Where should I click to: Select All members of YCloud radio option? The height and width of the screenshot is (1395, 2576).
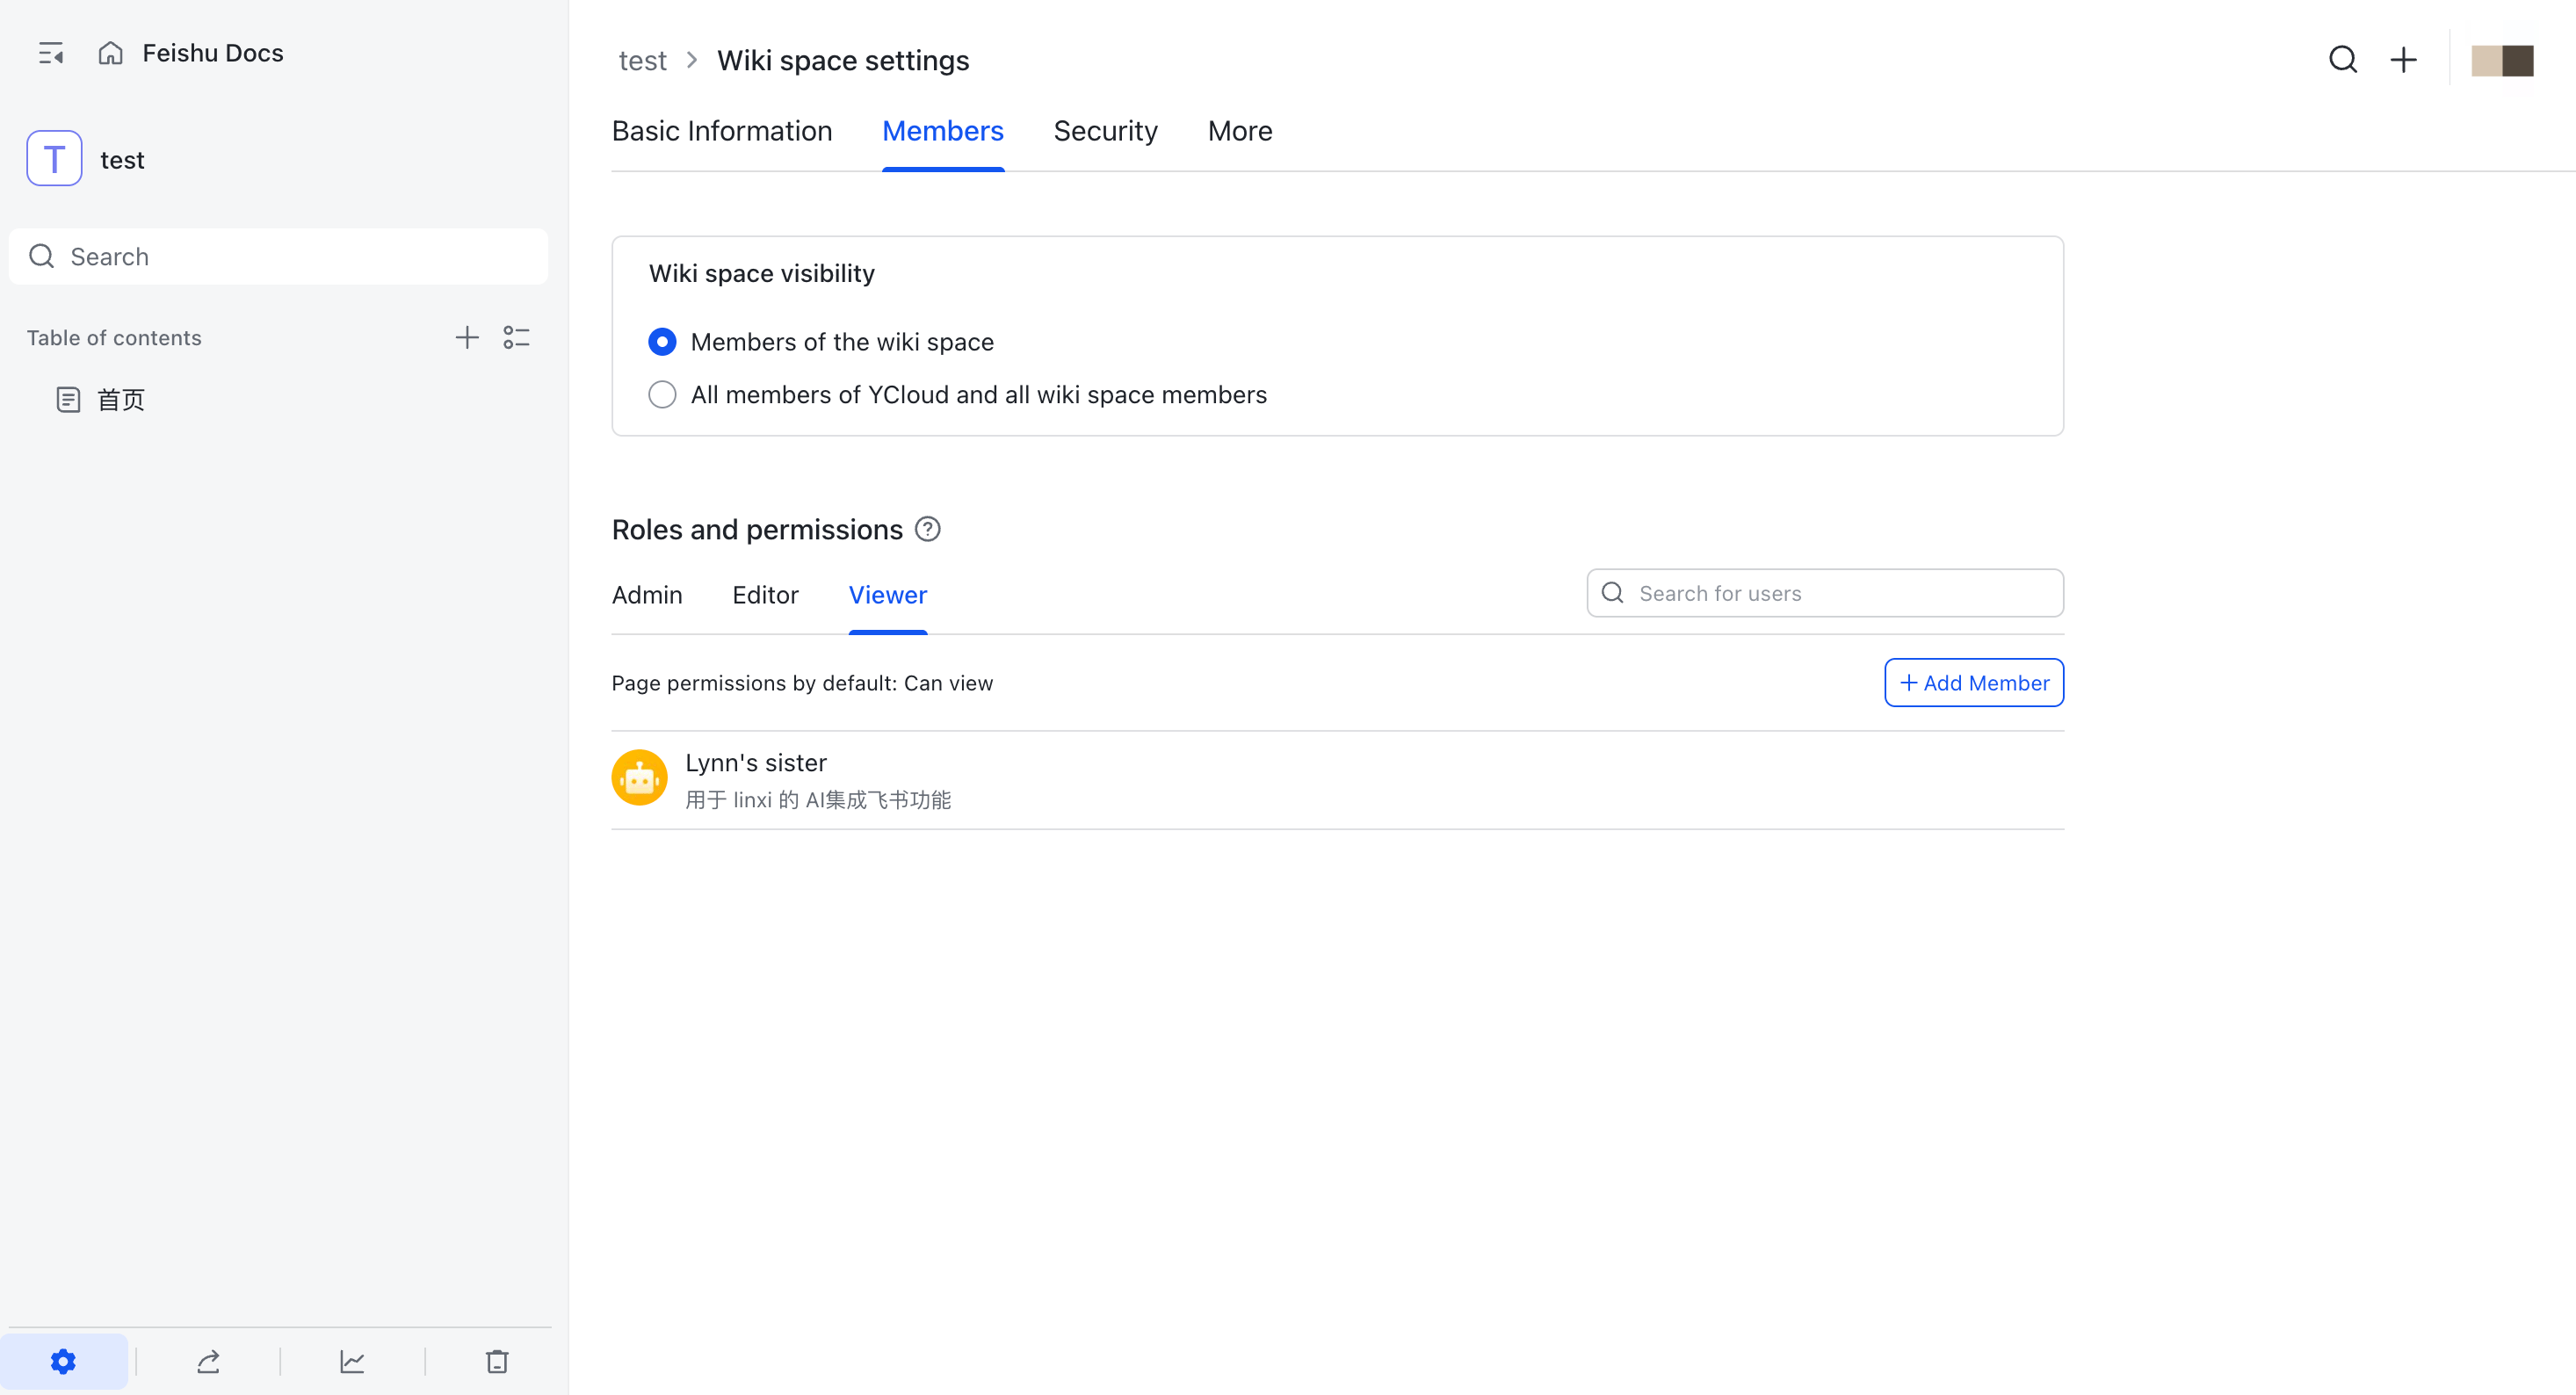click(662, 395)
